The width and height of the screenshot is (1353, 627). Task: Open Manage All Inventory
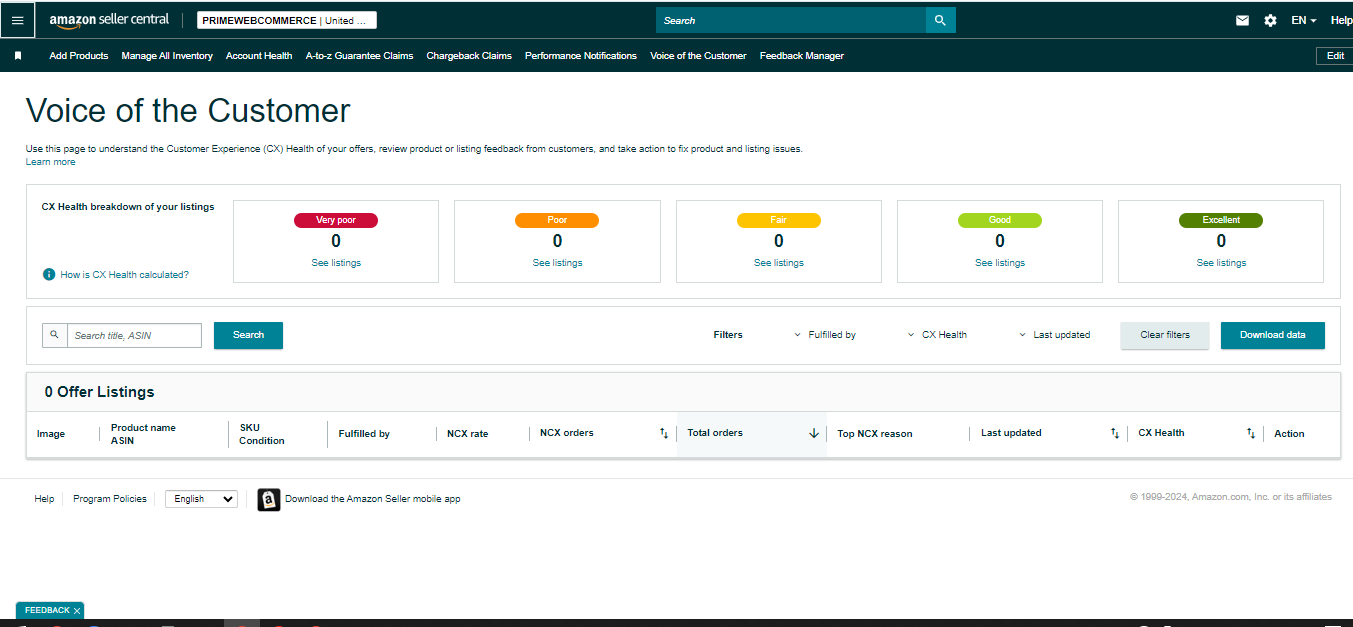click(167, 56)
